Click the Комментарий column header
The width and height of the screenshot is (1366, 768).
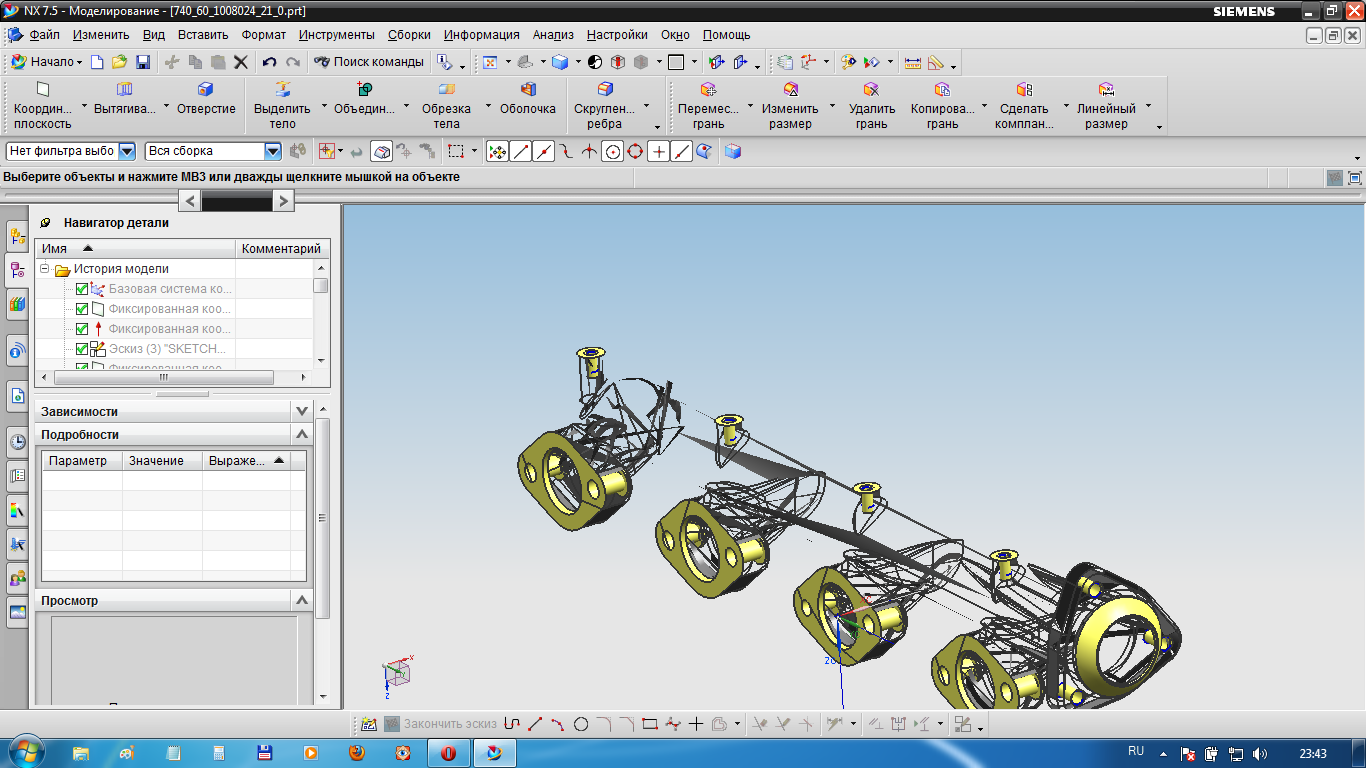[x=282, y=249]
